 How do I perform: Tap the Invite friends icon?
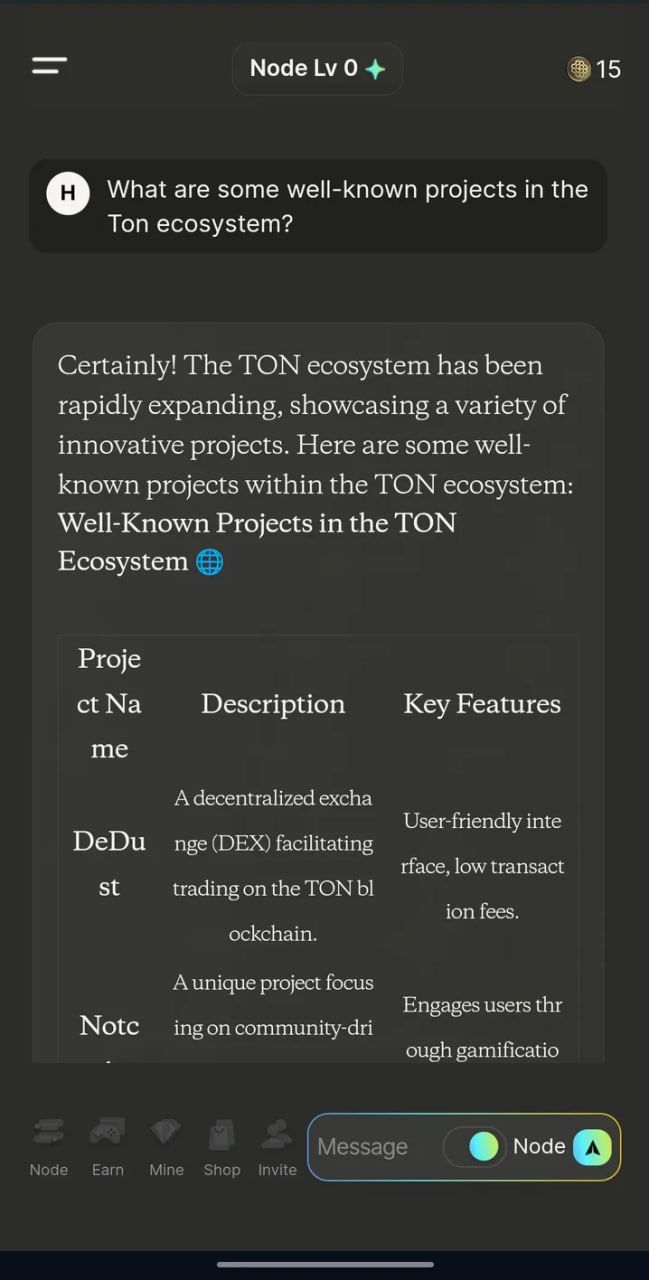[276, 1132]
